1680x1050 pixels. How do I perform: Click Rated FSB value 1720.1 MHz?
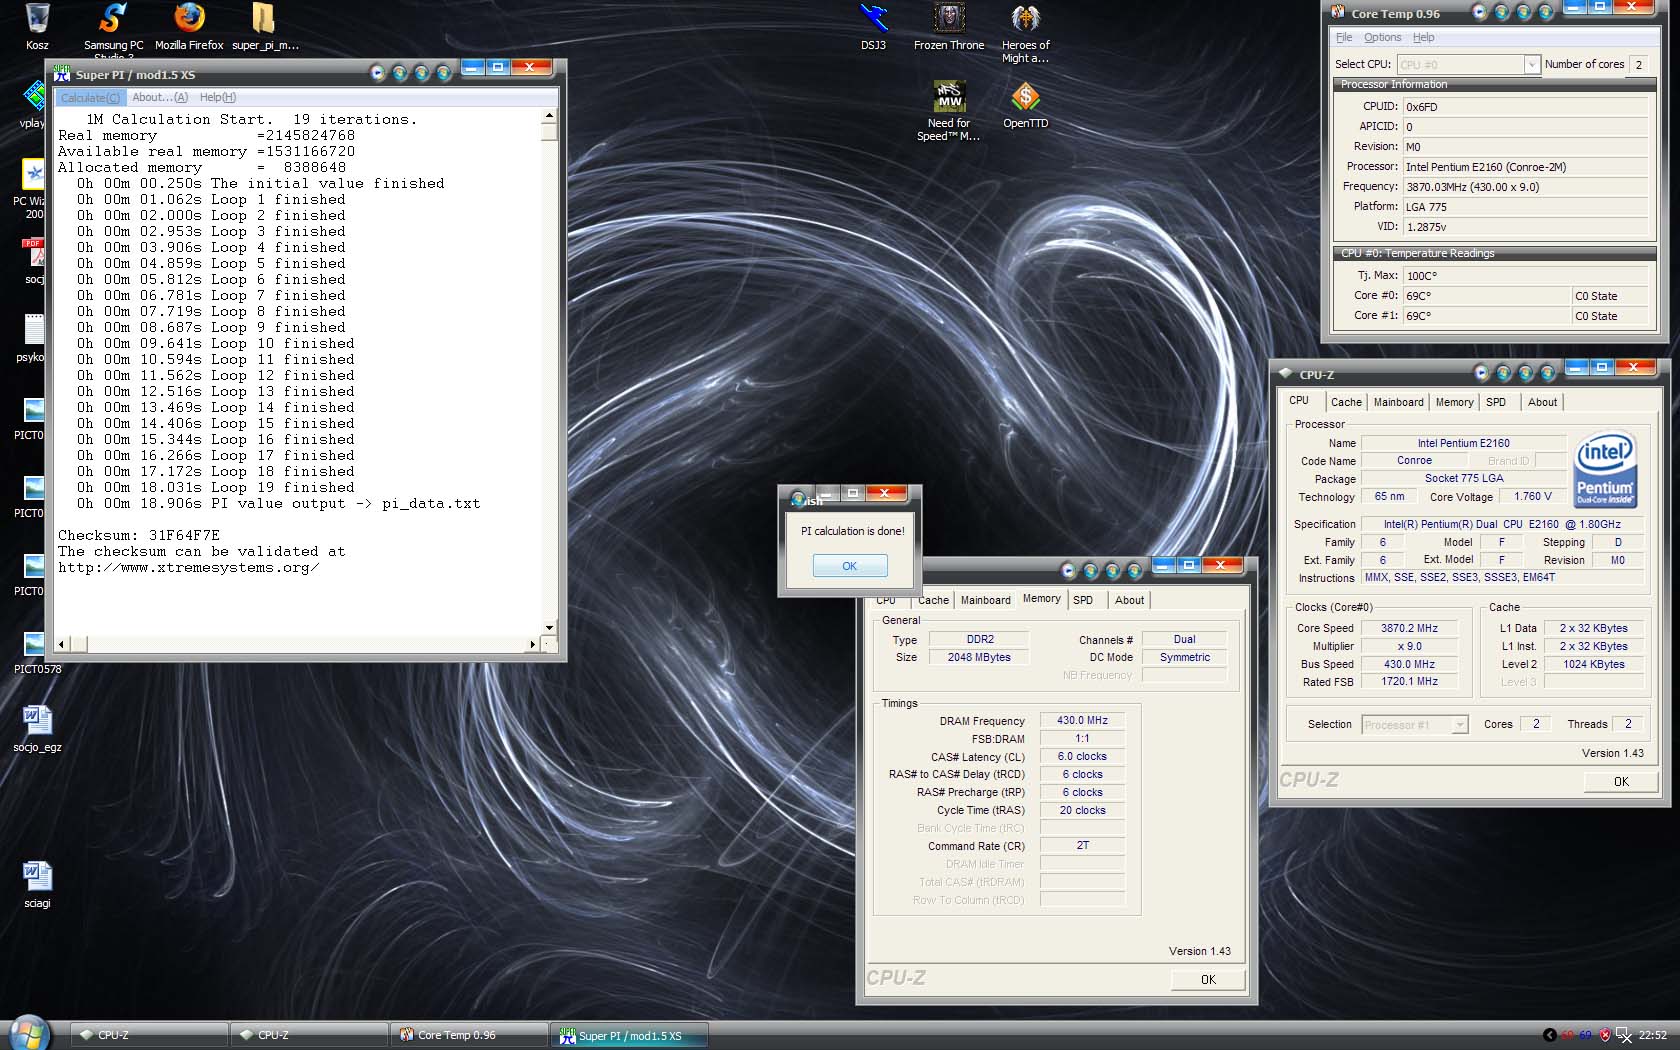[1409, 681]
